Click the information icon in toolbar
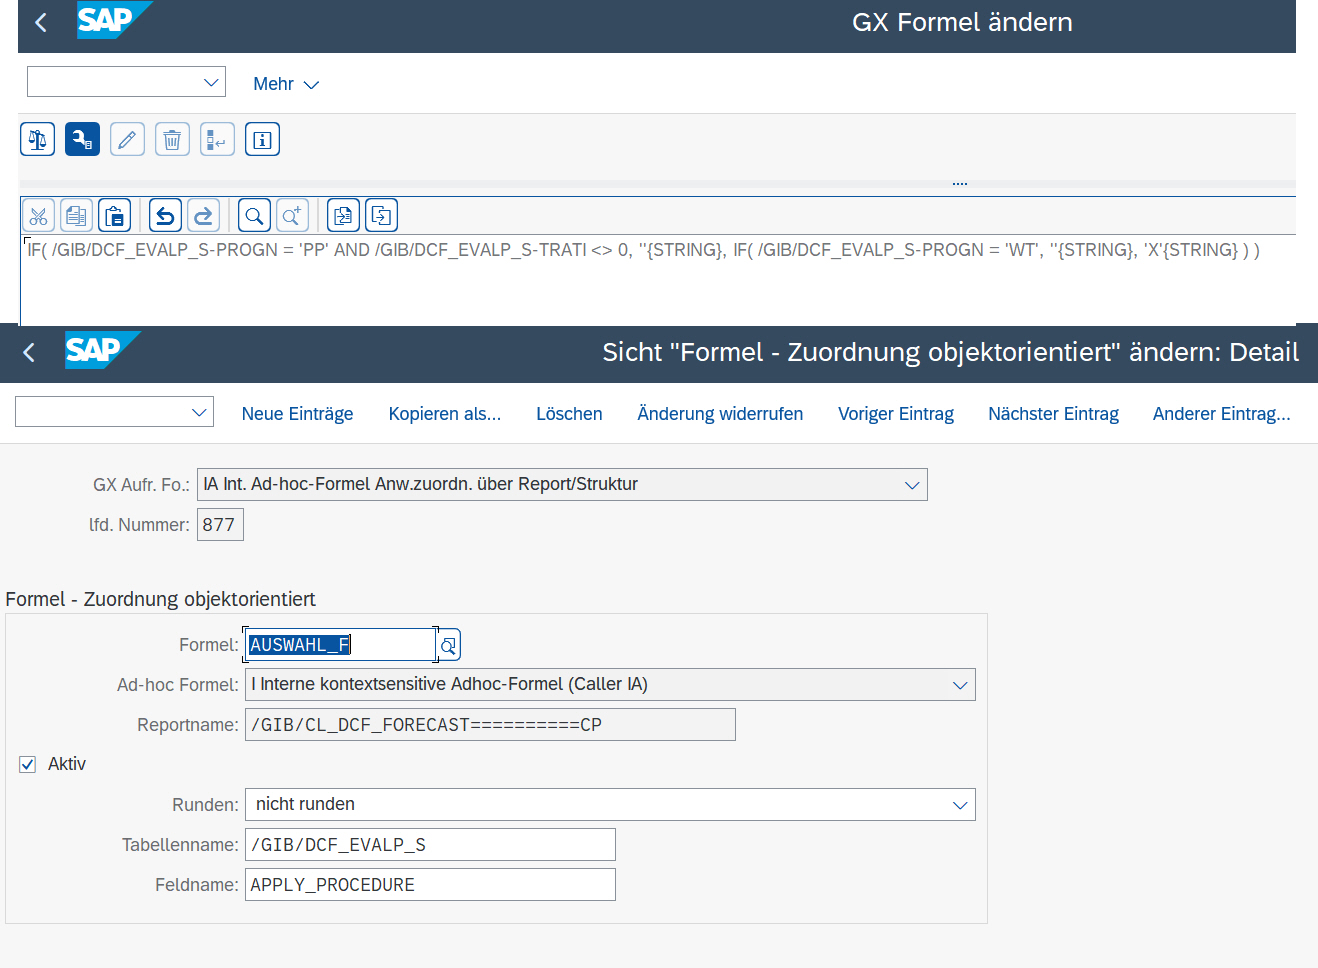 click(x=262, y=140)
